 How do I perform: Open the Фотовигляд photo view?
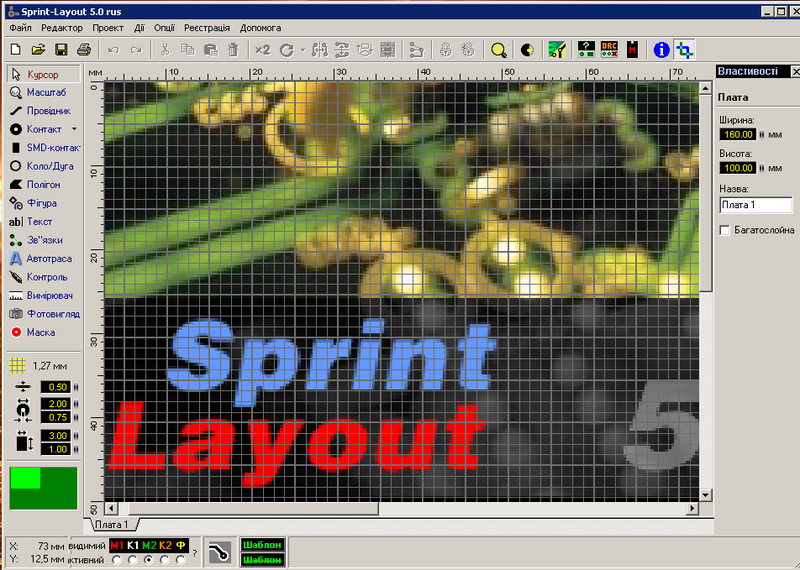43,314
